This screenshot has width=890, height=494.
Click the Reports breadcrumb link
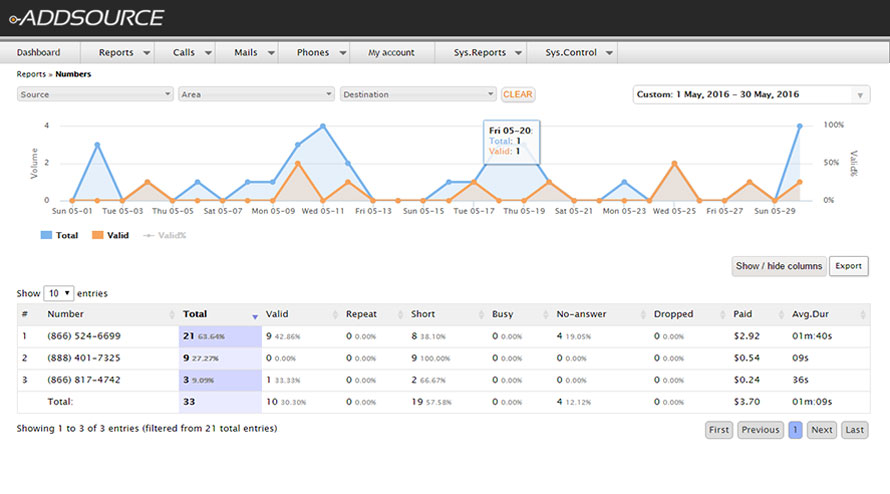point(31,74)
